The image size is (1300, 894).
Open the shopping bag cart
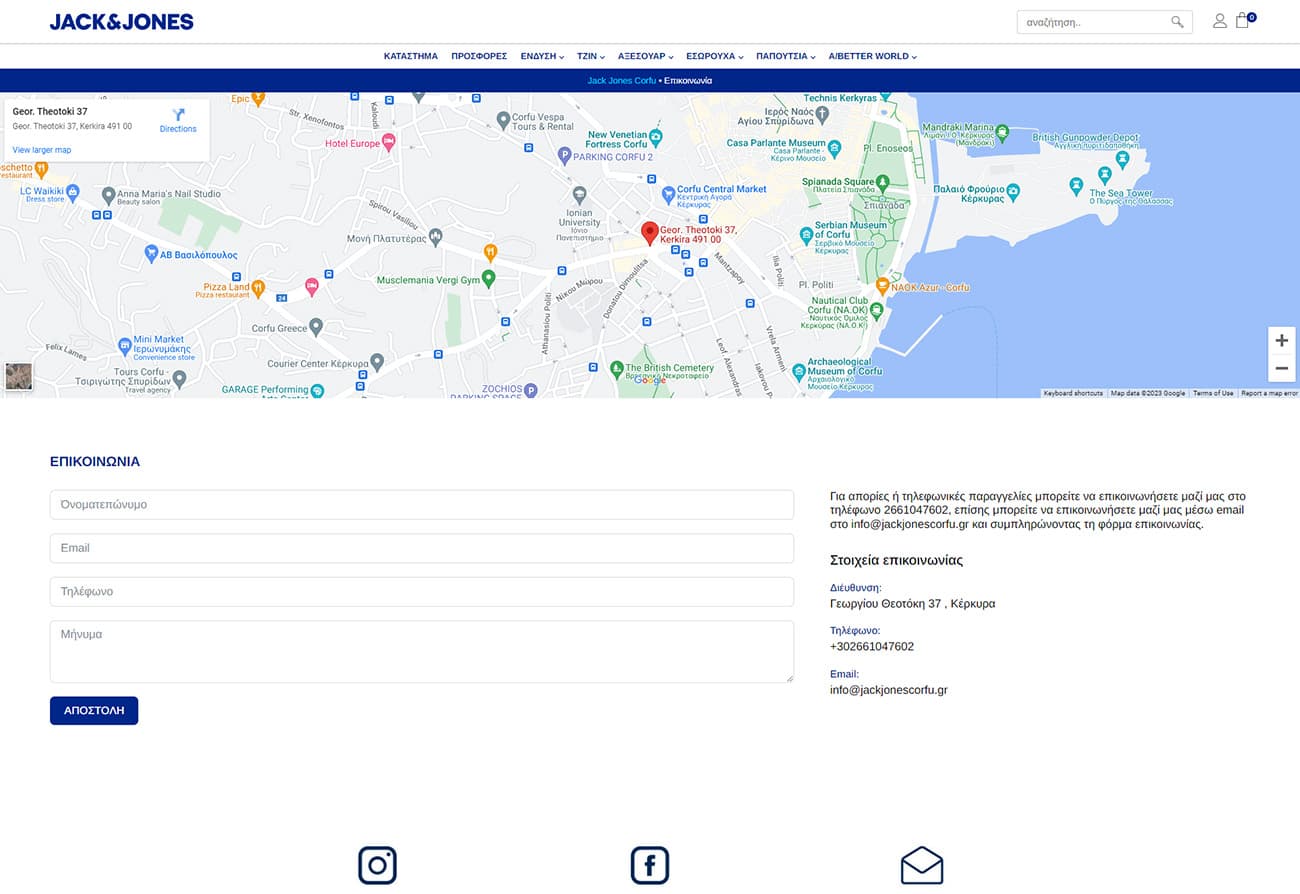pos(1243,20)
